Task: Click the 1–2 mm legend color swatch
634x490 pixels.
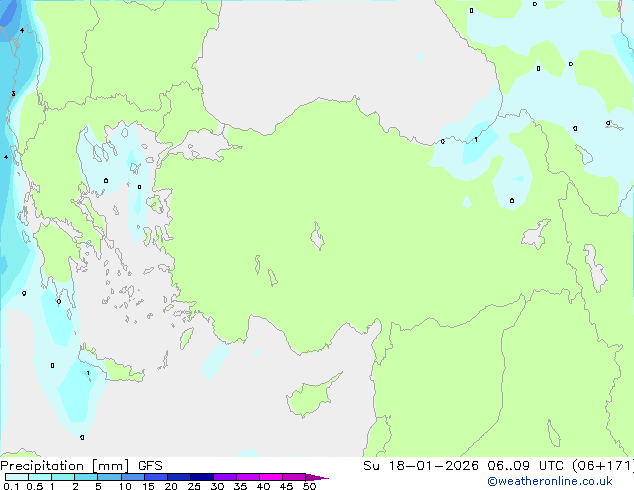Action: [x=63, y=477]
